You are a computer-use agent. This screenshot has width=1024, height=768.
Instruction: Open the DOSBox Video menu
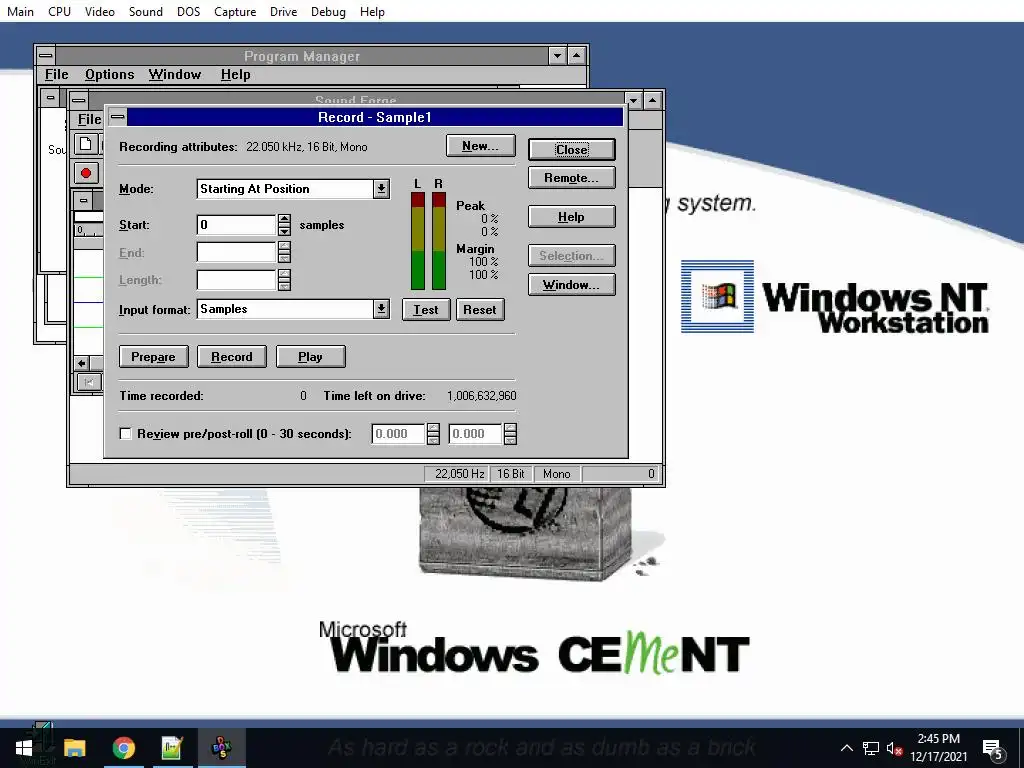pyautogui.click(x=100, y=12)
